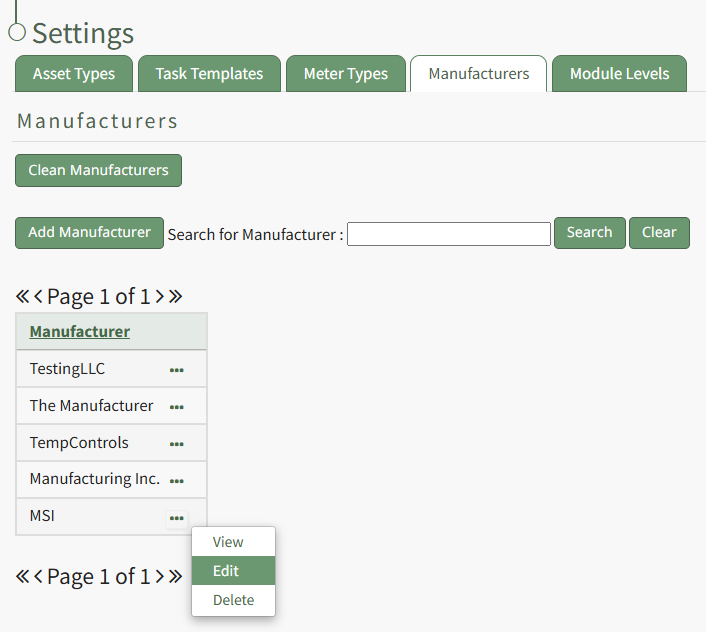
Task: Click the Add Manufacturer button
Action: [89, 233]
